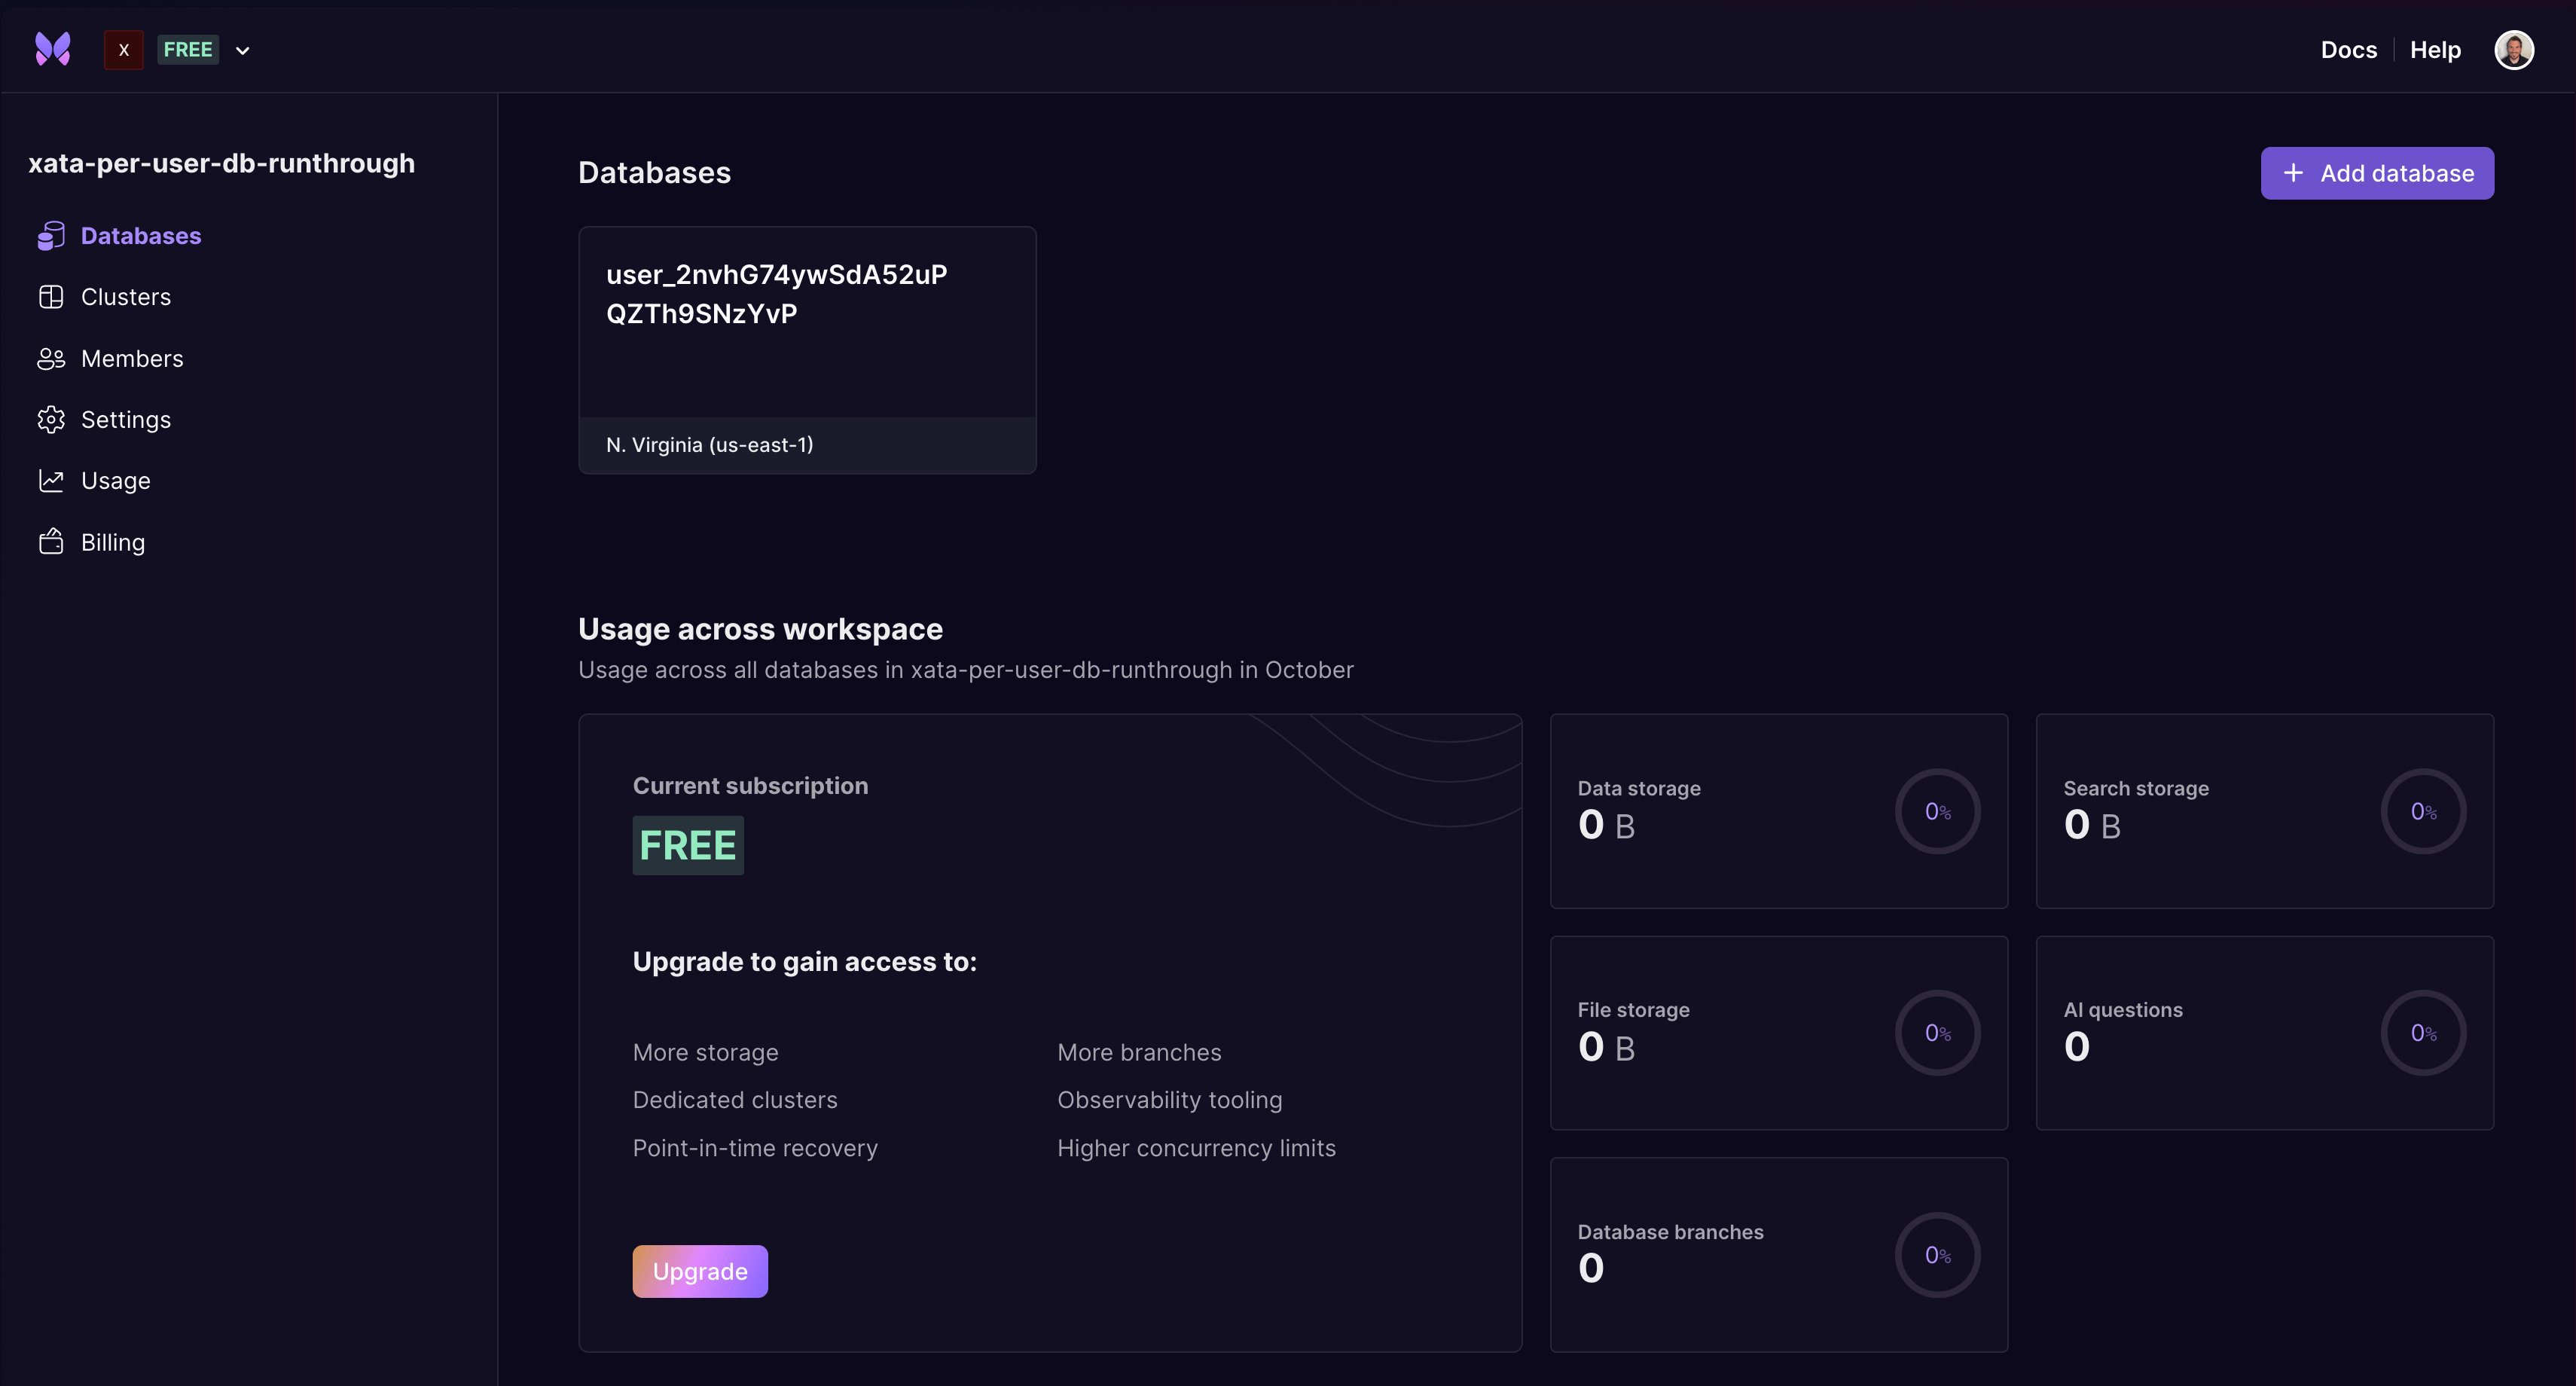Click the Databases sidebar icon
Viewport: 2576px width, 1386px height.
(x=51, y=236)
